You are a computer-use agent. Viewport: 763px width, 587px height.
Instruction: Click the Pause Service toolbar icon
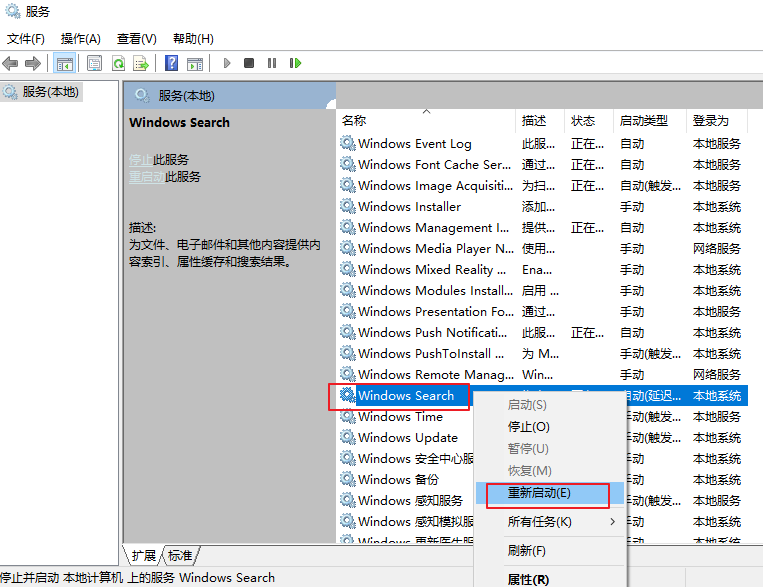pyautogui.click(x=272, y=63)
